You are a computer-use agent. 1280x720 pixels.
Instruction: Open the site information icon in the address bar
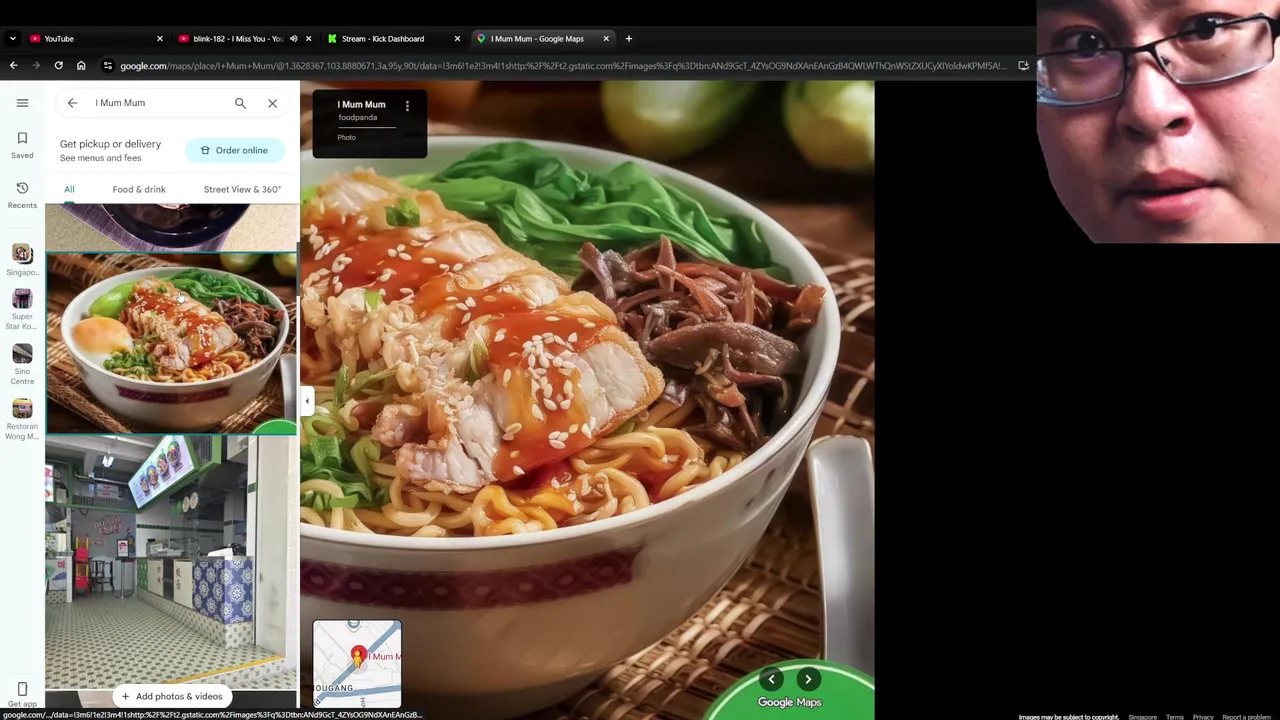point(107,66)
